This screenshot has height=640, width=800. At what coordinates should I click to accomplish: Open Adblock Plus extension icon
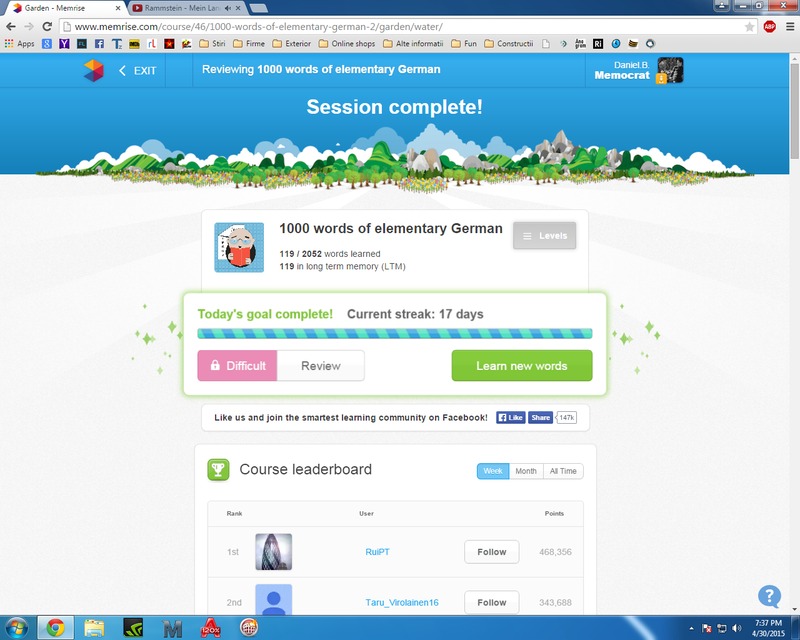point(770,27)
